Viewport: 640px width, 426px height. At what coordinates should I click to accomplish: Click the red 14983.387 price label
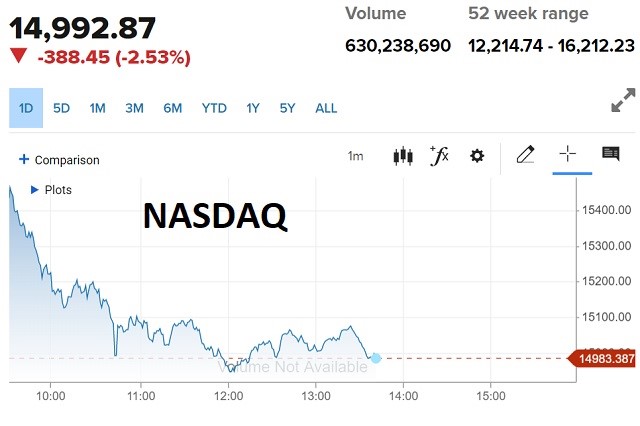point(602,358)
